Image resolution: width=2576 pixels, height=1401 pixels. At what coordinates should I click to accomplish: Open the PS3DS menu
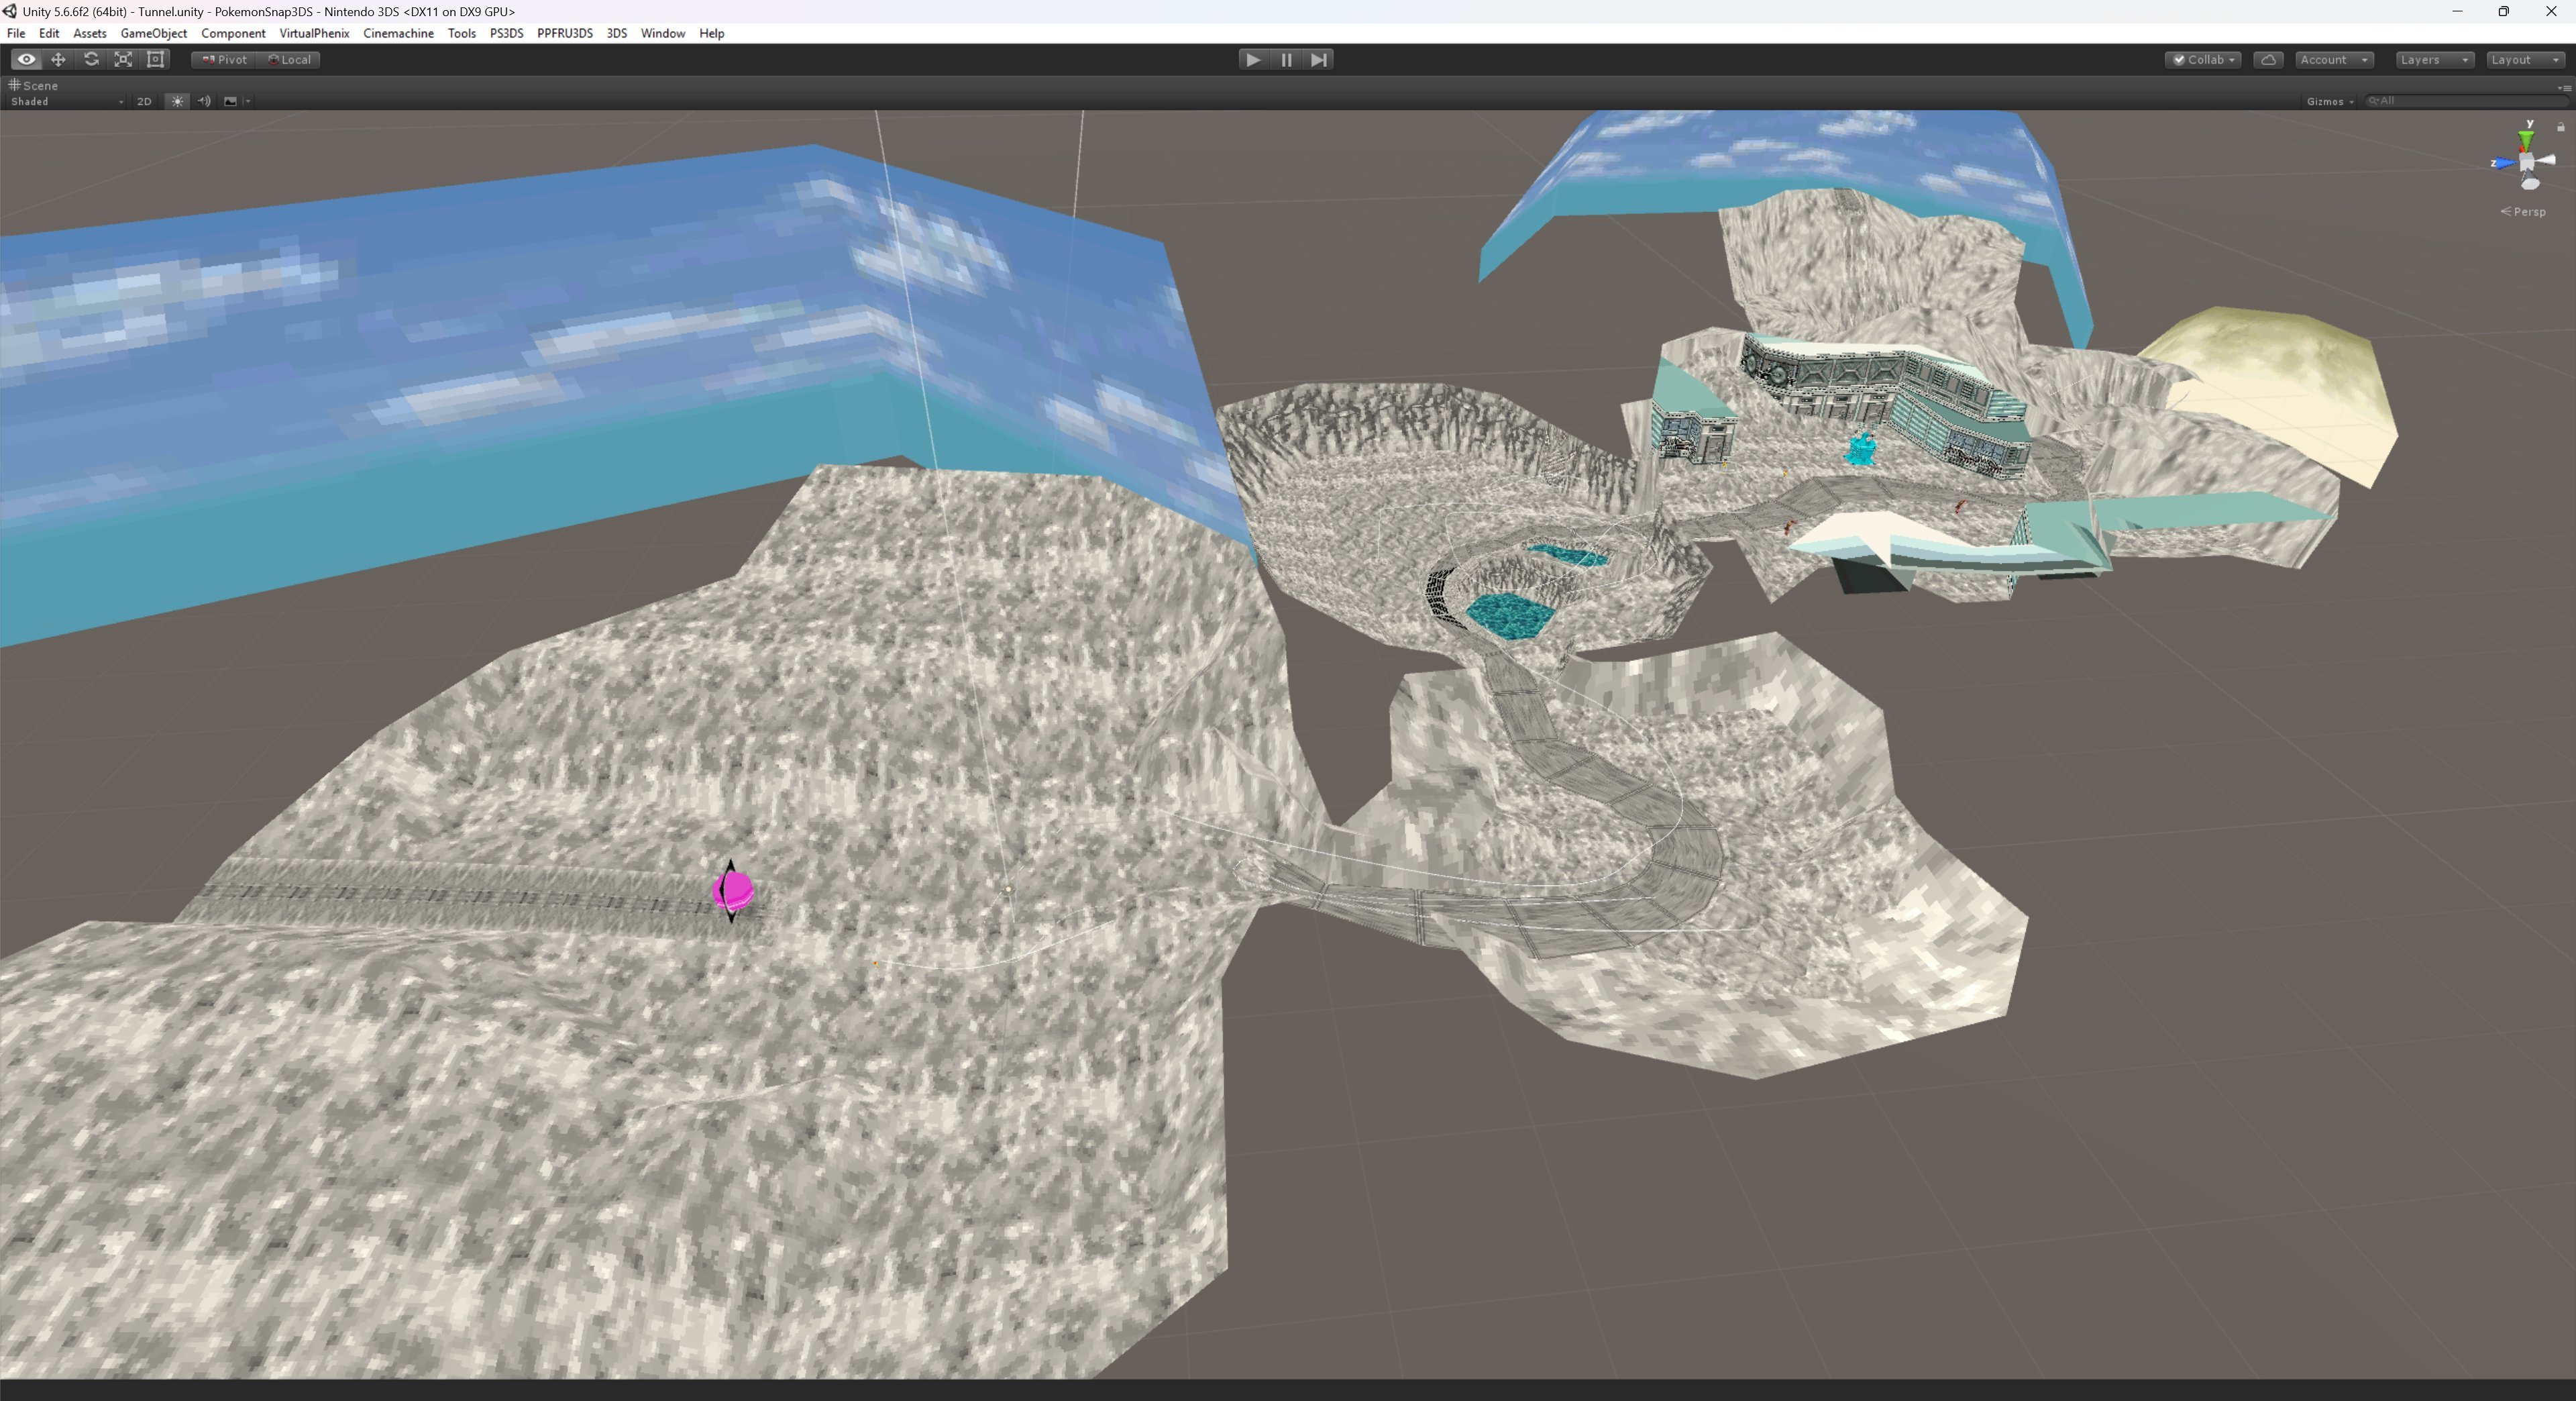tap(507, 33)
